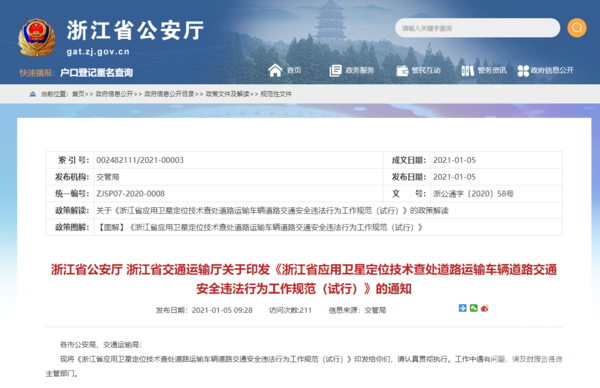
Task: Open 警民互动 navigation menu item
Action: [x=426, y=70]
